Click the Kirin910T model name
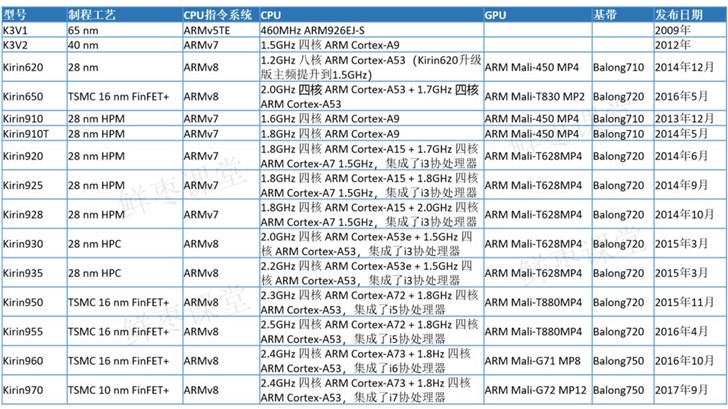This screenshot has height=409, width=728. (x=27, y=133)
